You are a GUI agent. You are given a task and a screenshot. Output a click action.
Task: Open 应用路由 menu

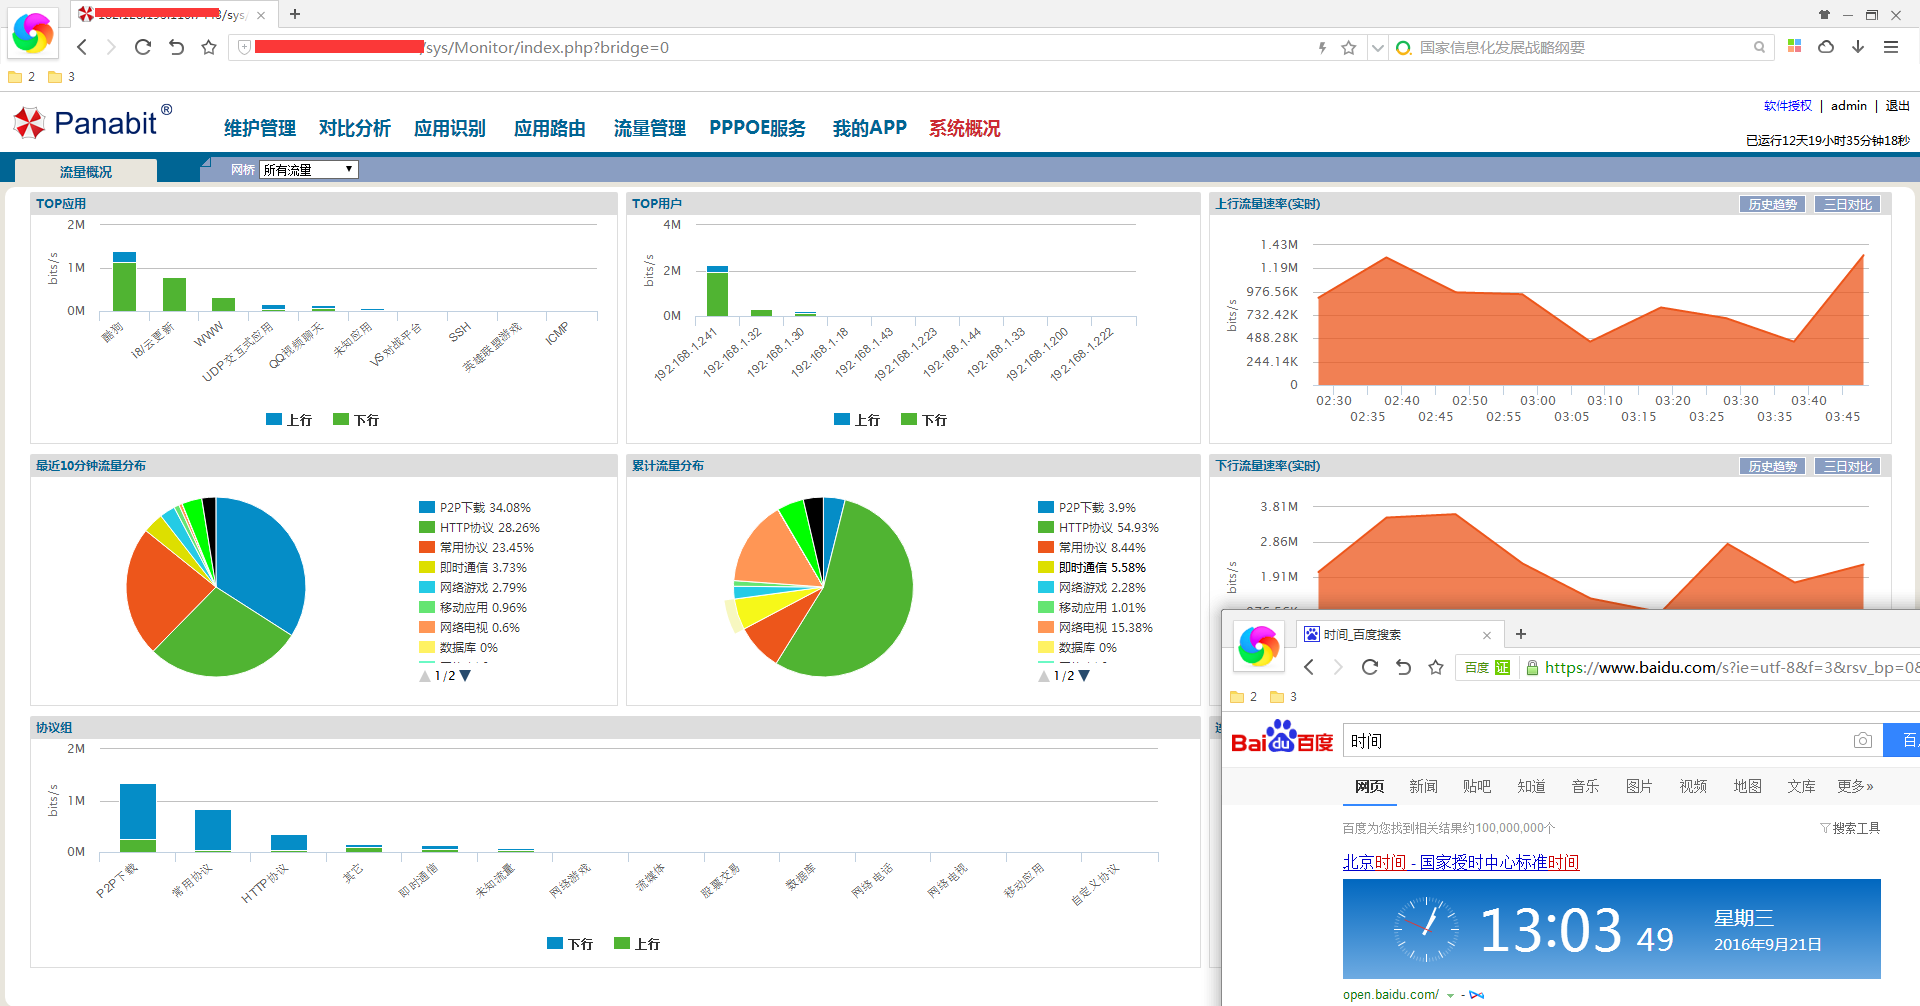550,128
